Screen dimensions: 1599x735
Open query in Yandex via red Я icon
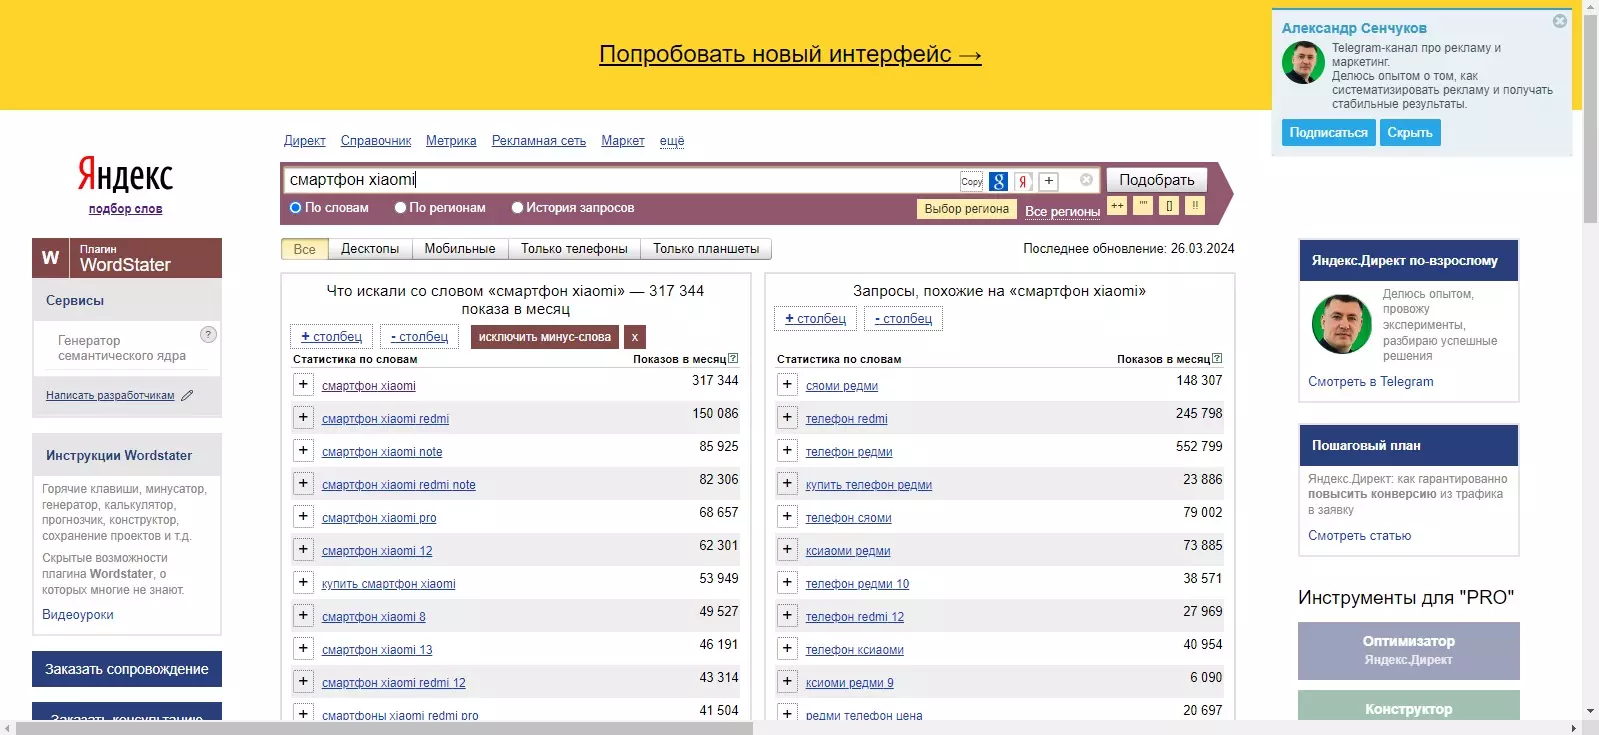tap(1023, 181)
